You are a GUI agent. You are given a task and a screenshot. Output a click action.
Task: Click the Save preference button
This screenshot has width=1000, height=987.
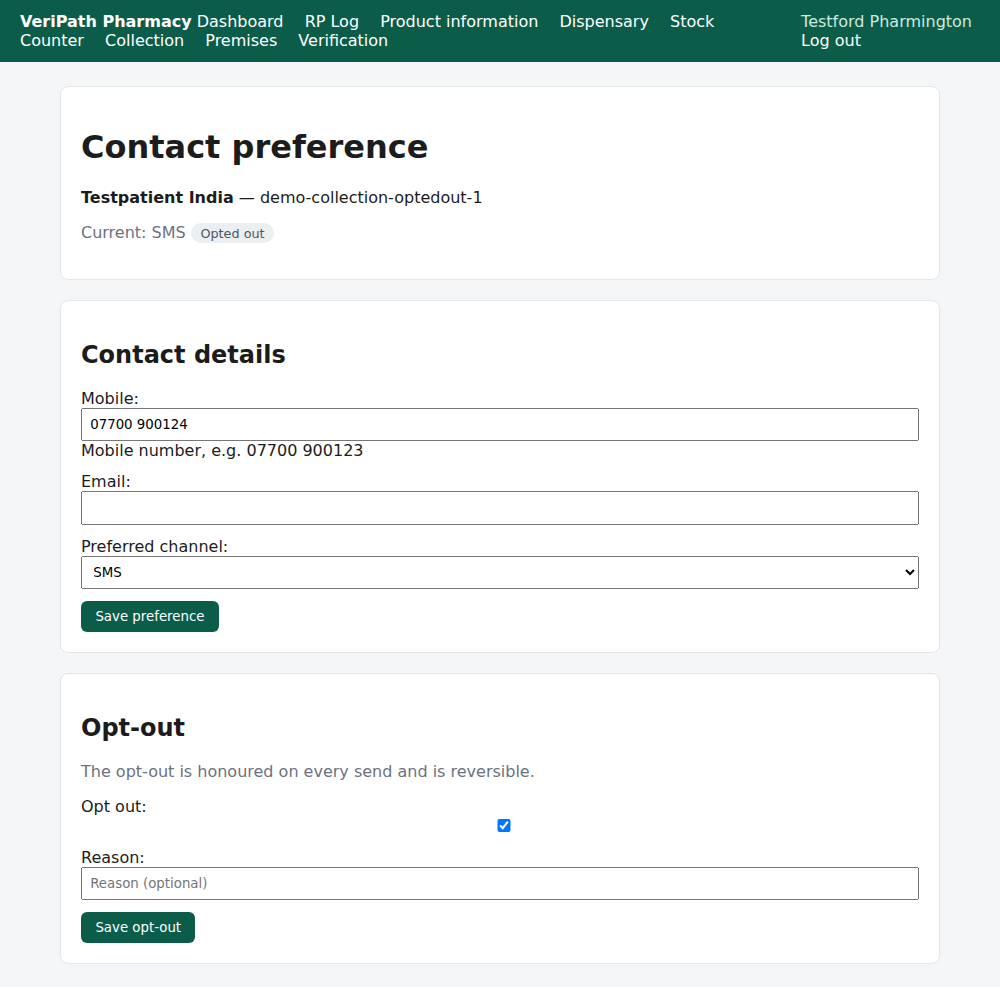coord(150,617)
